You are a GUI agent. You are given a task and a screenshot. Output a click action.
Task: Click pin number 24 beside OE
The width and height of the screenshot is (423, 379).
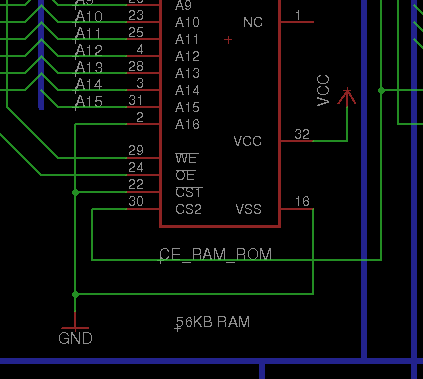coord(136,167)
